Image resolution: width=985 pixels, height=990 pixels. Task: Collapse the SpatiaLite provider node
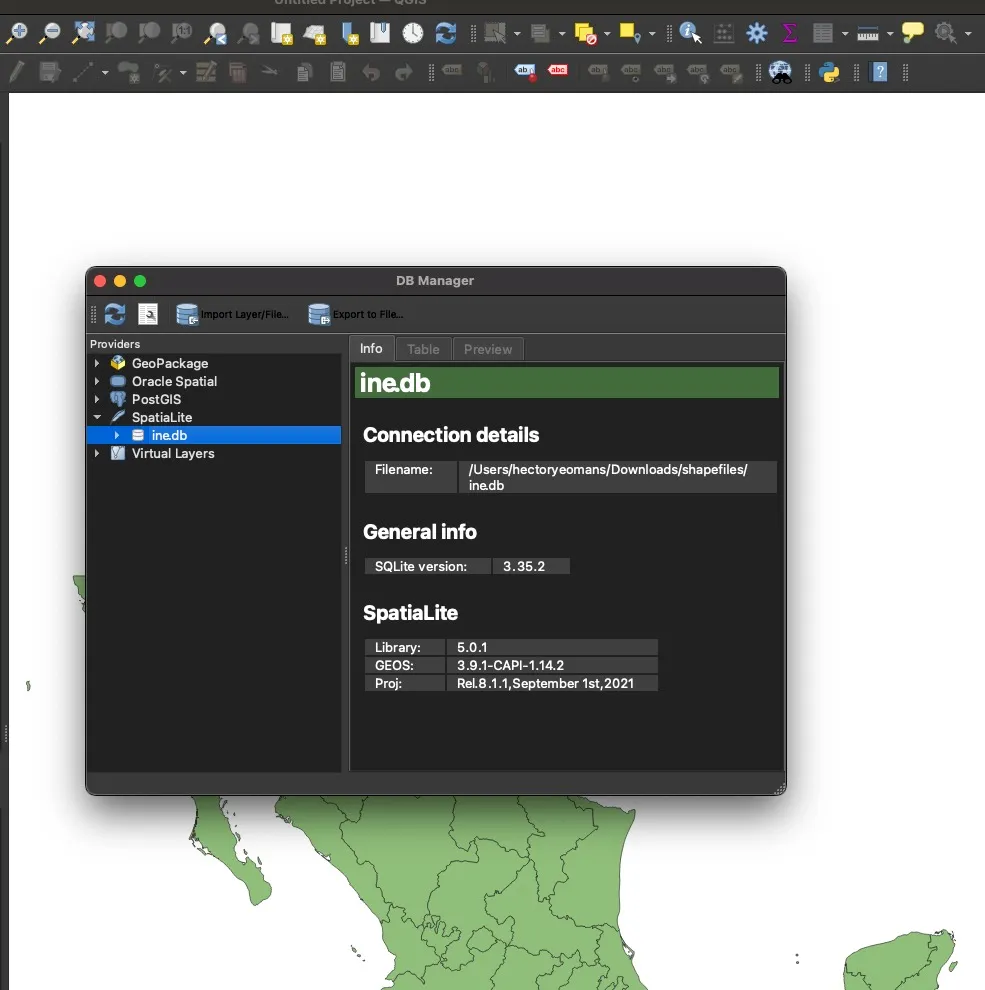click(x=97, y=418)
